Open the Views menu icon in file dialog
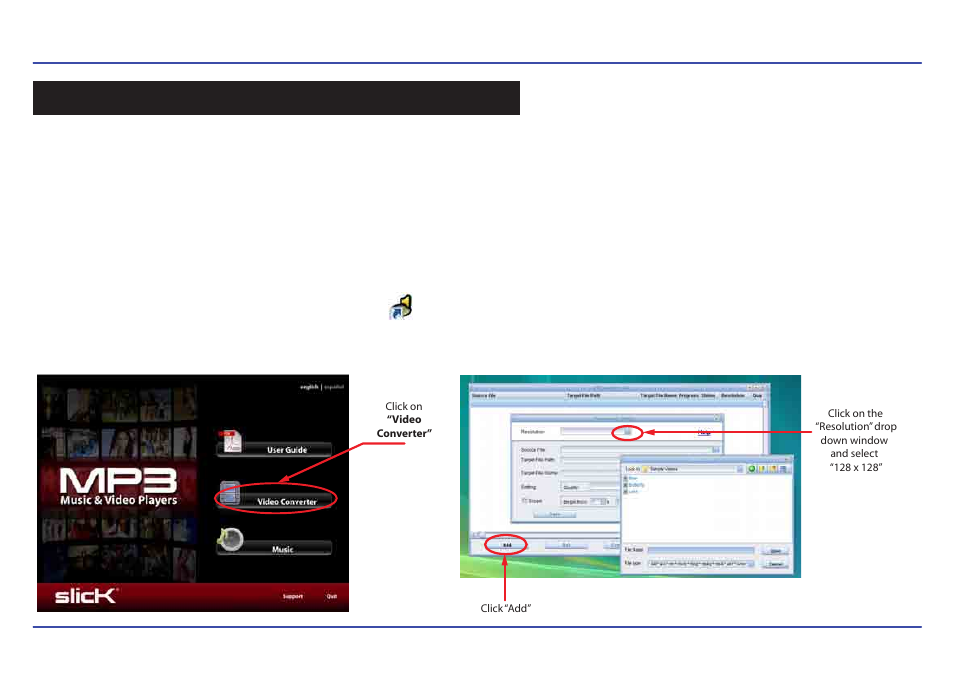Screen dimensions: 954x691 click(x=783, y=469)
